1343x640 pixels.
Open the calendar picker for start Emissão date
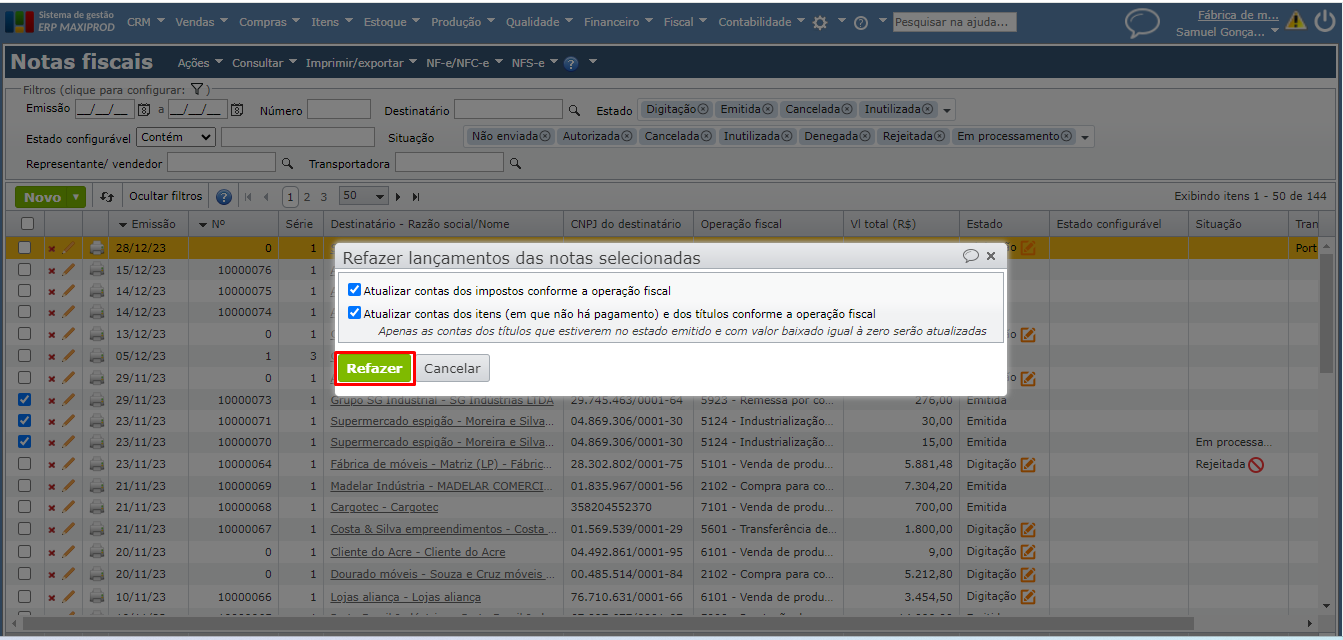[x=143, y=110]
